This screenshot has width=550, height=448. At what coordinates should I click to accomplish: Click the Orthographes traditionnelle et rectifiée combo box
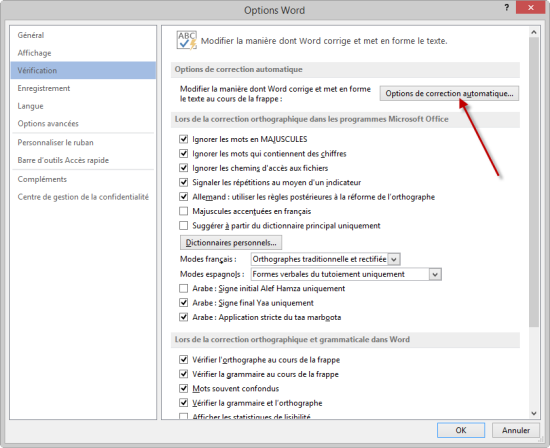coord(326,259)
